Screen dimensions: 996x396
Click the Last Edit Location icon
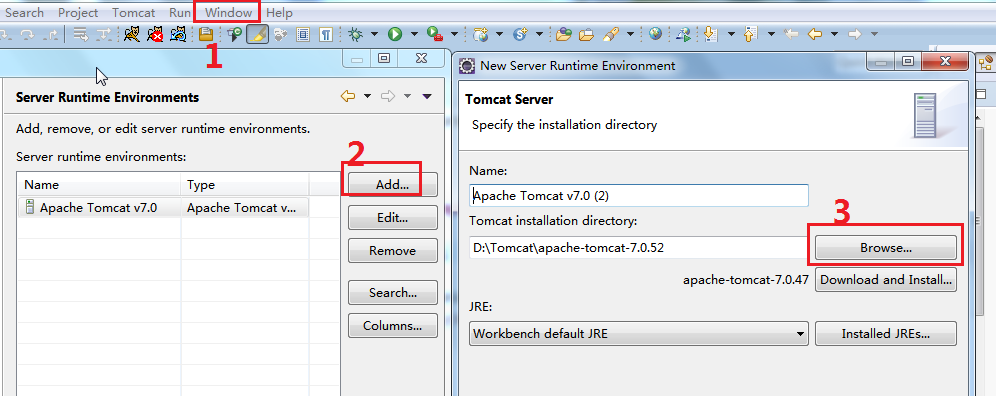click(x=791, y=34)
